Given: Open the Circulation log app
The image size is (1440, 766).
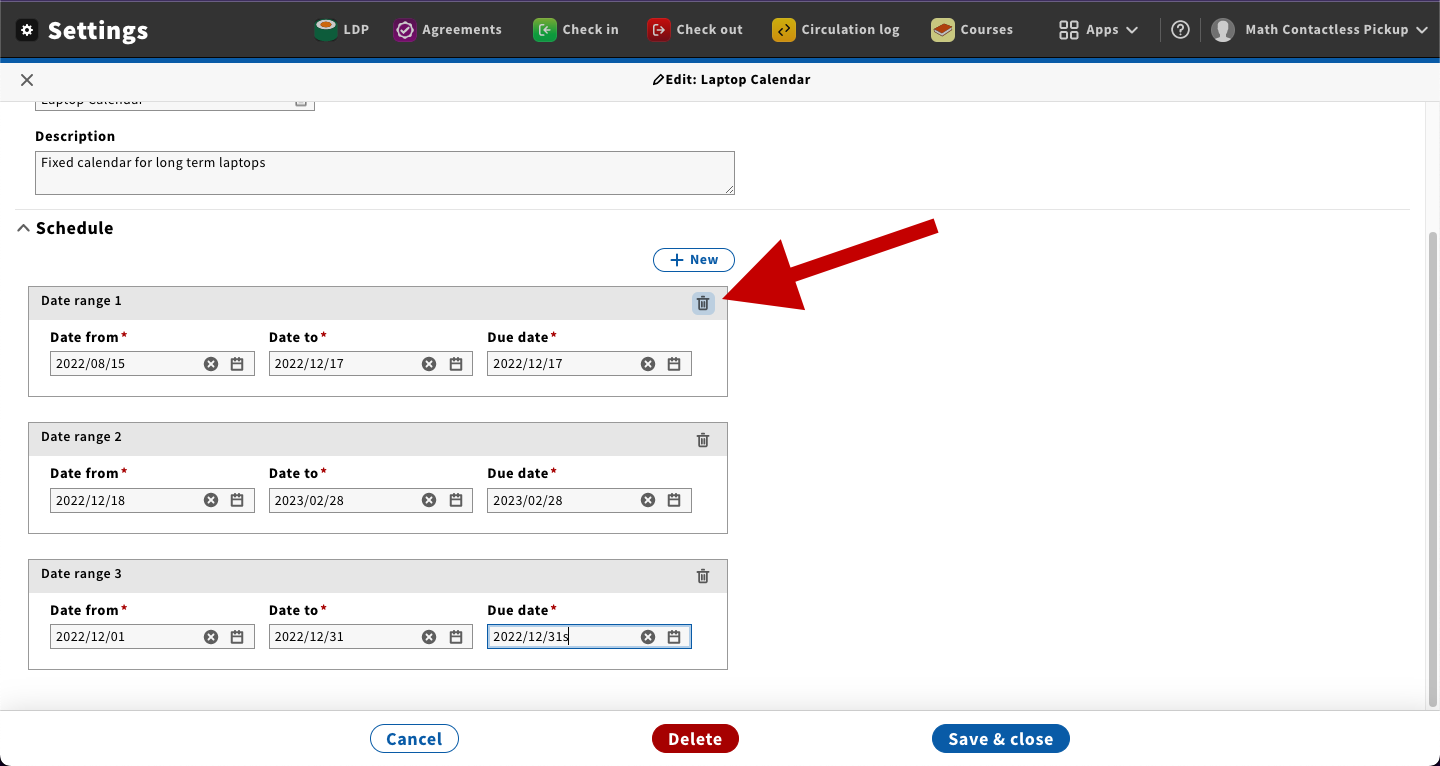Looking at the screenshot, I should pyautogui.click(x=836, y=30).
